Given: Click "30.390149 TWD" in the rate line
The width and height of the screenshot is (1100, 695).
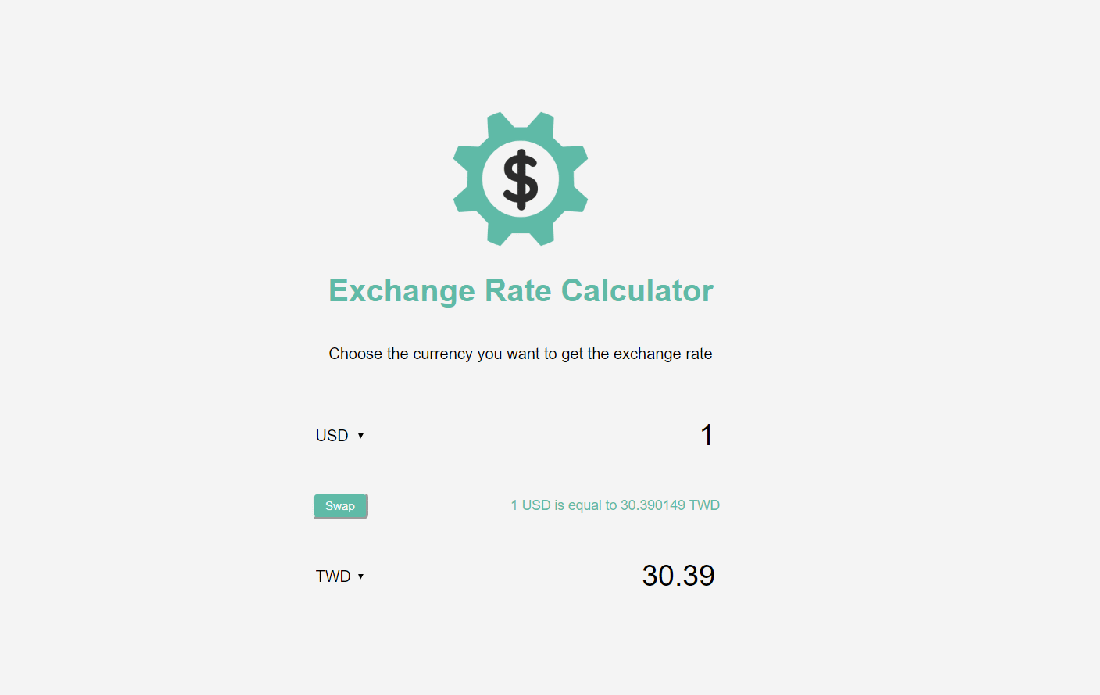Looking at the screenshot, I should point(670,505).
